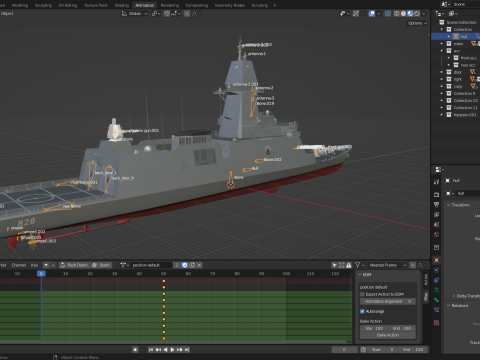Click the Animation Argument field
This screenshot has width=480, height=360.
point(388,301)
